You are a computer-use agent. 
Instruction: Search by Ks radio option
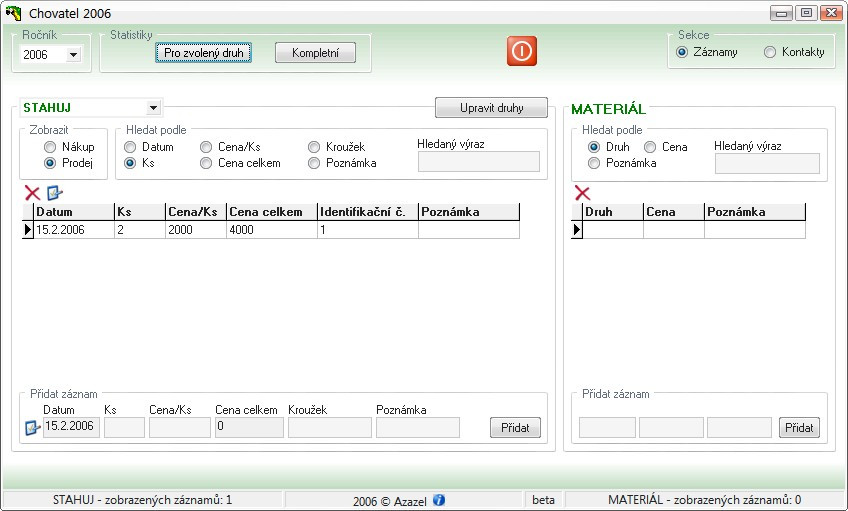130,163
